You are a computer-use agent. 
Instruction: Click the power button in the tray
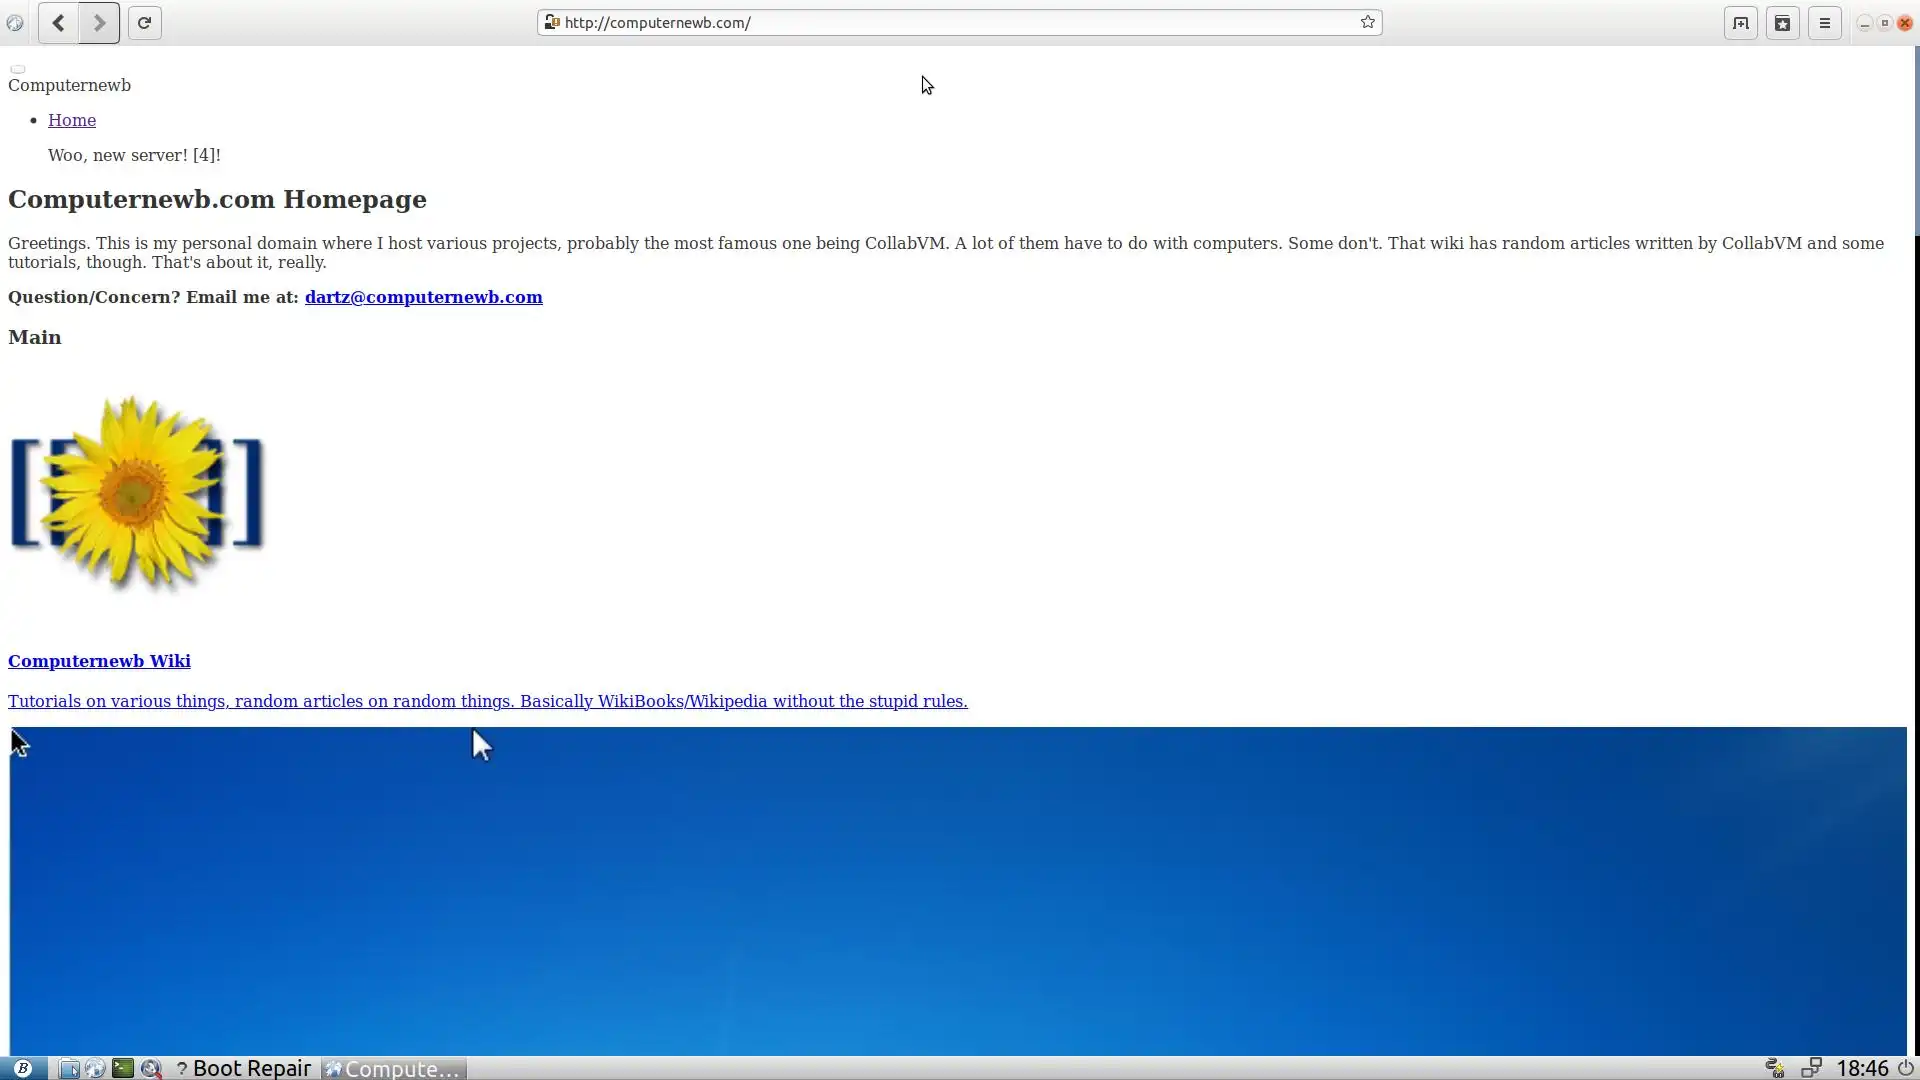pos(1905,1068)
